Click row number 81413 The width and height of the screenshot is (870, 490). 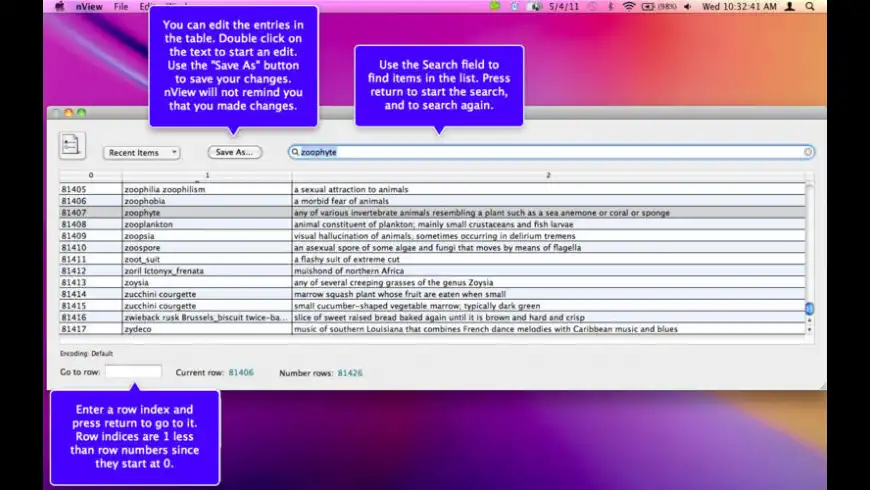[x=74, y=282]
